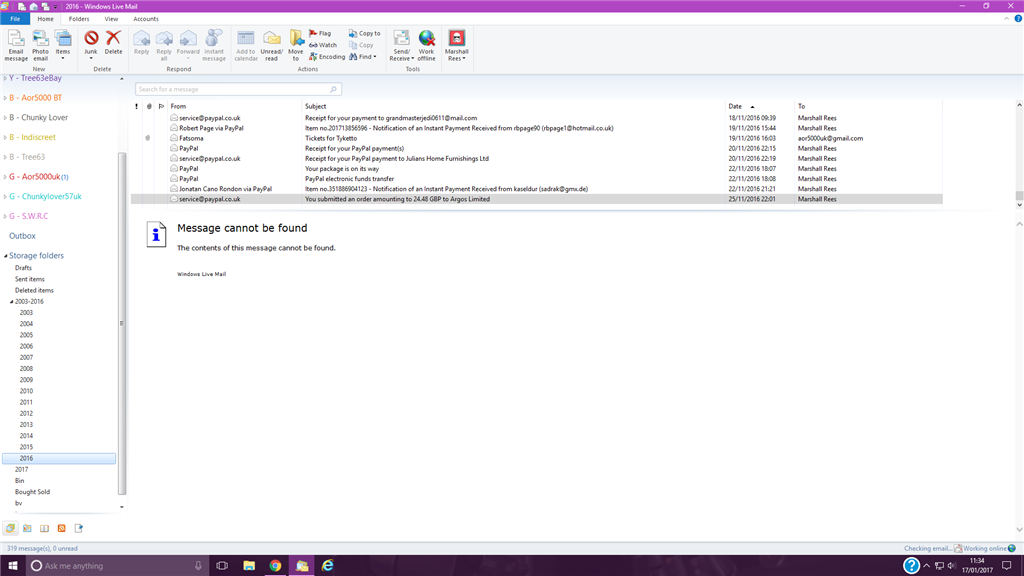Select the Your package is on its way email
Screen dimensions: 1024x576
[x=536, y=168]
